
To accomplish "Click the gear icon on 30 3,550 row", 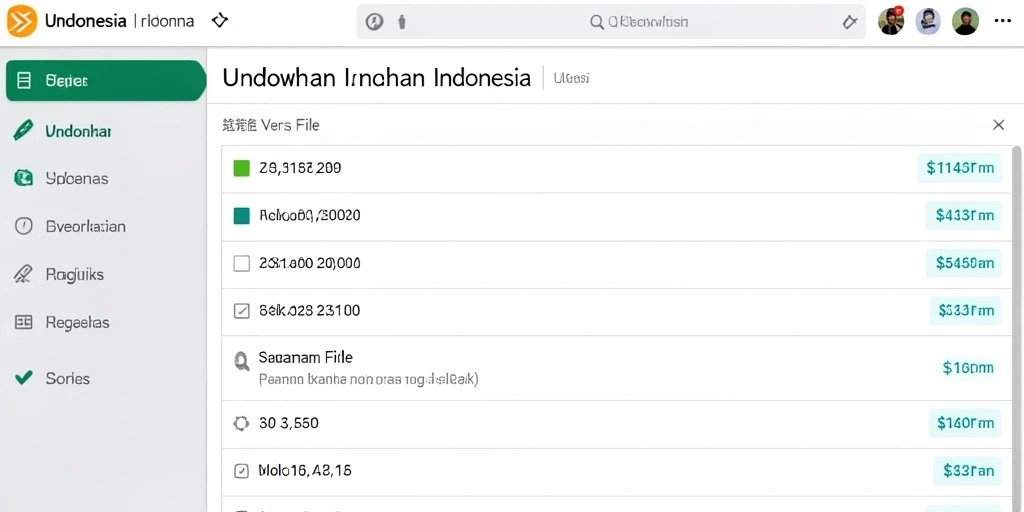I will tap(242, 424).
